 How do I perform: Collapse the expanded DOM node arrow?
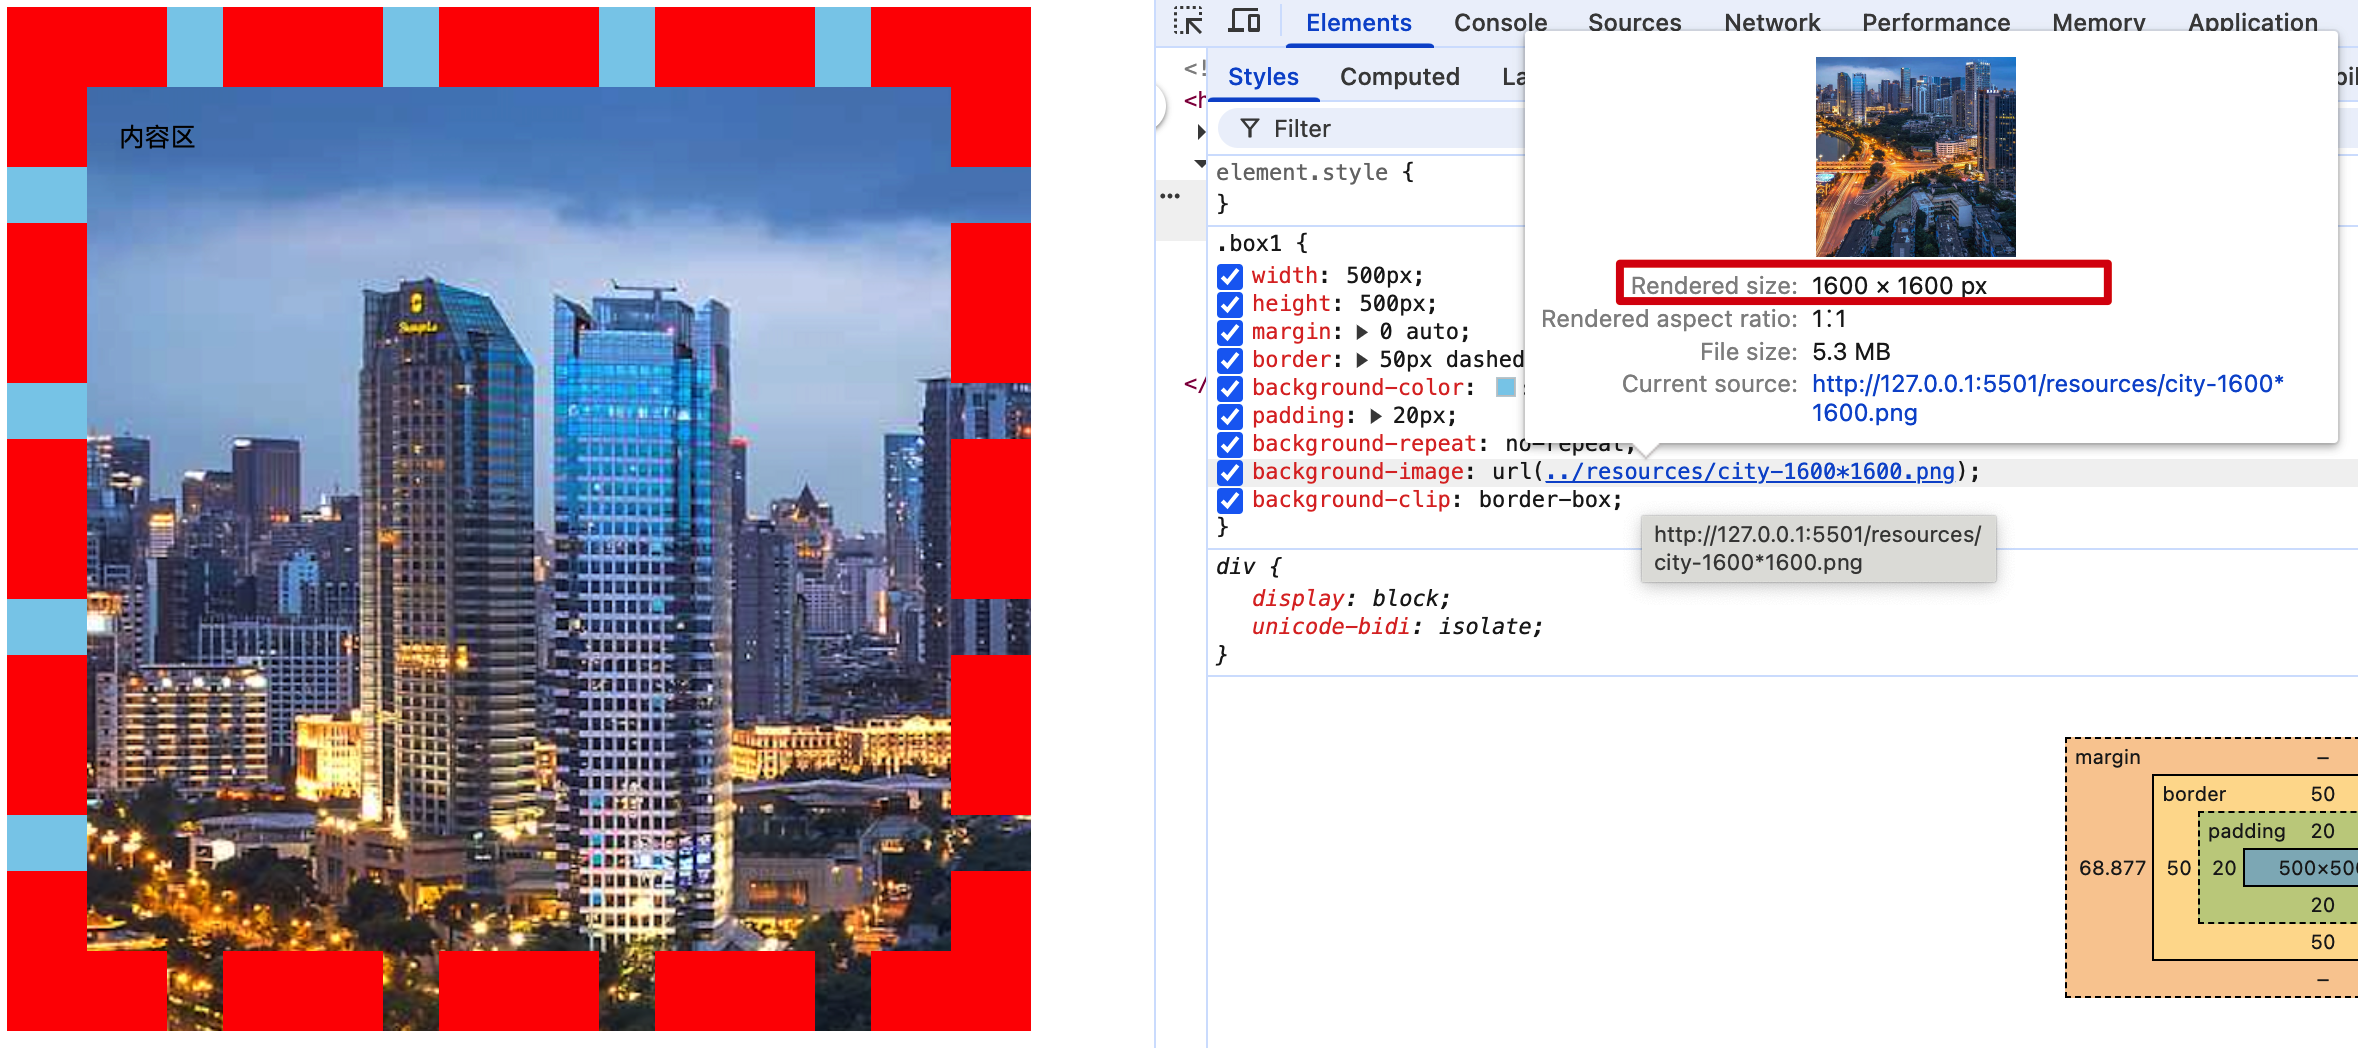click(1200, 163)
